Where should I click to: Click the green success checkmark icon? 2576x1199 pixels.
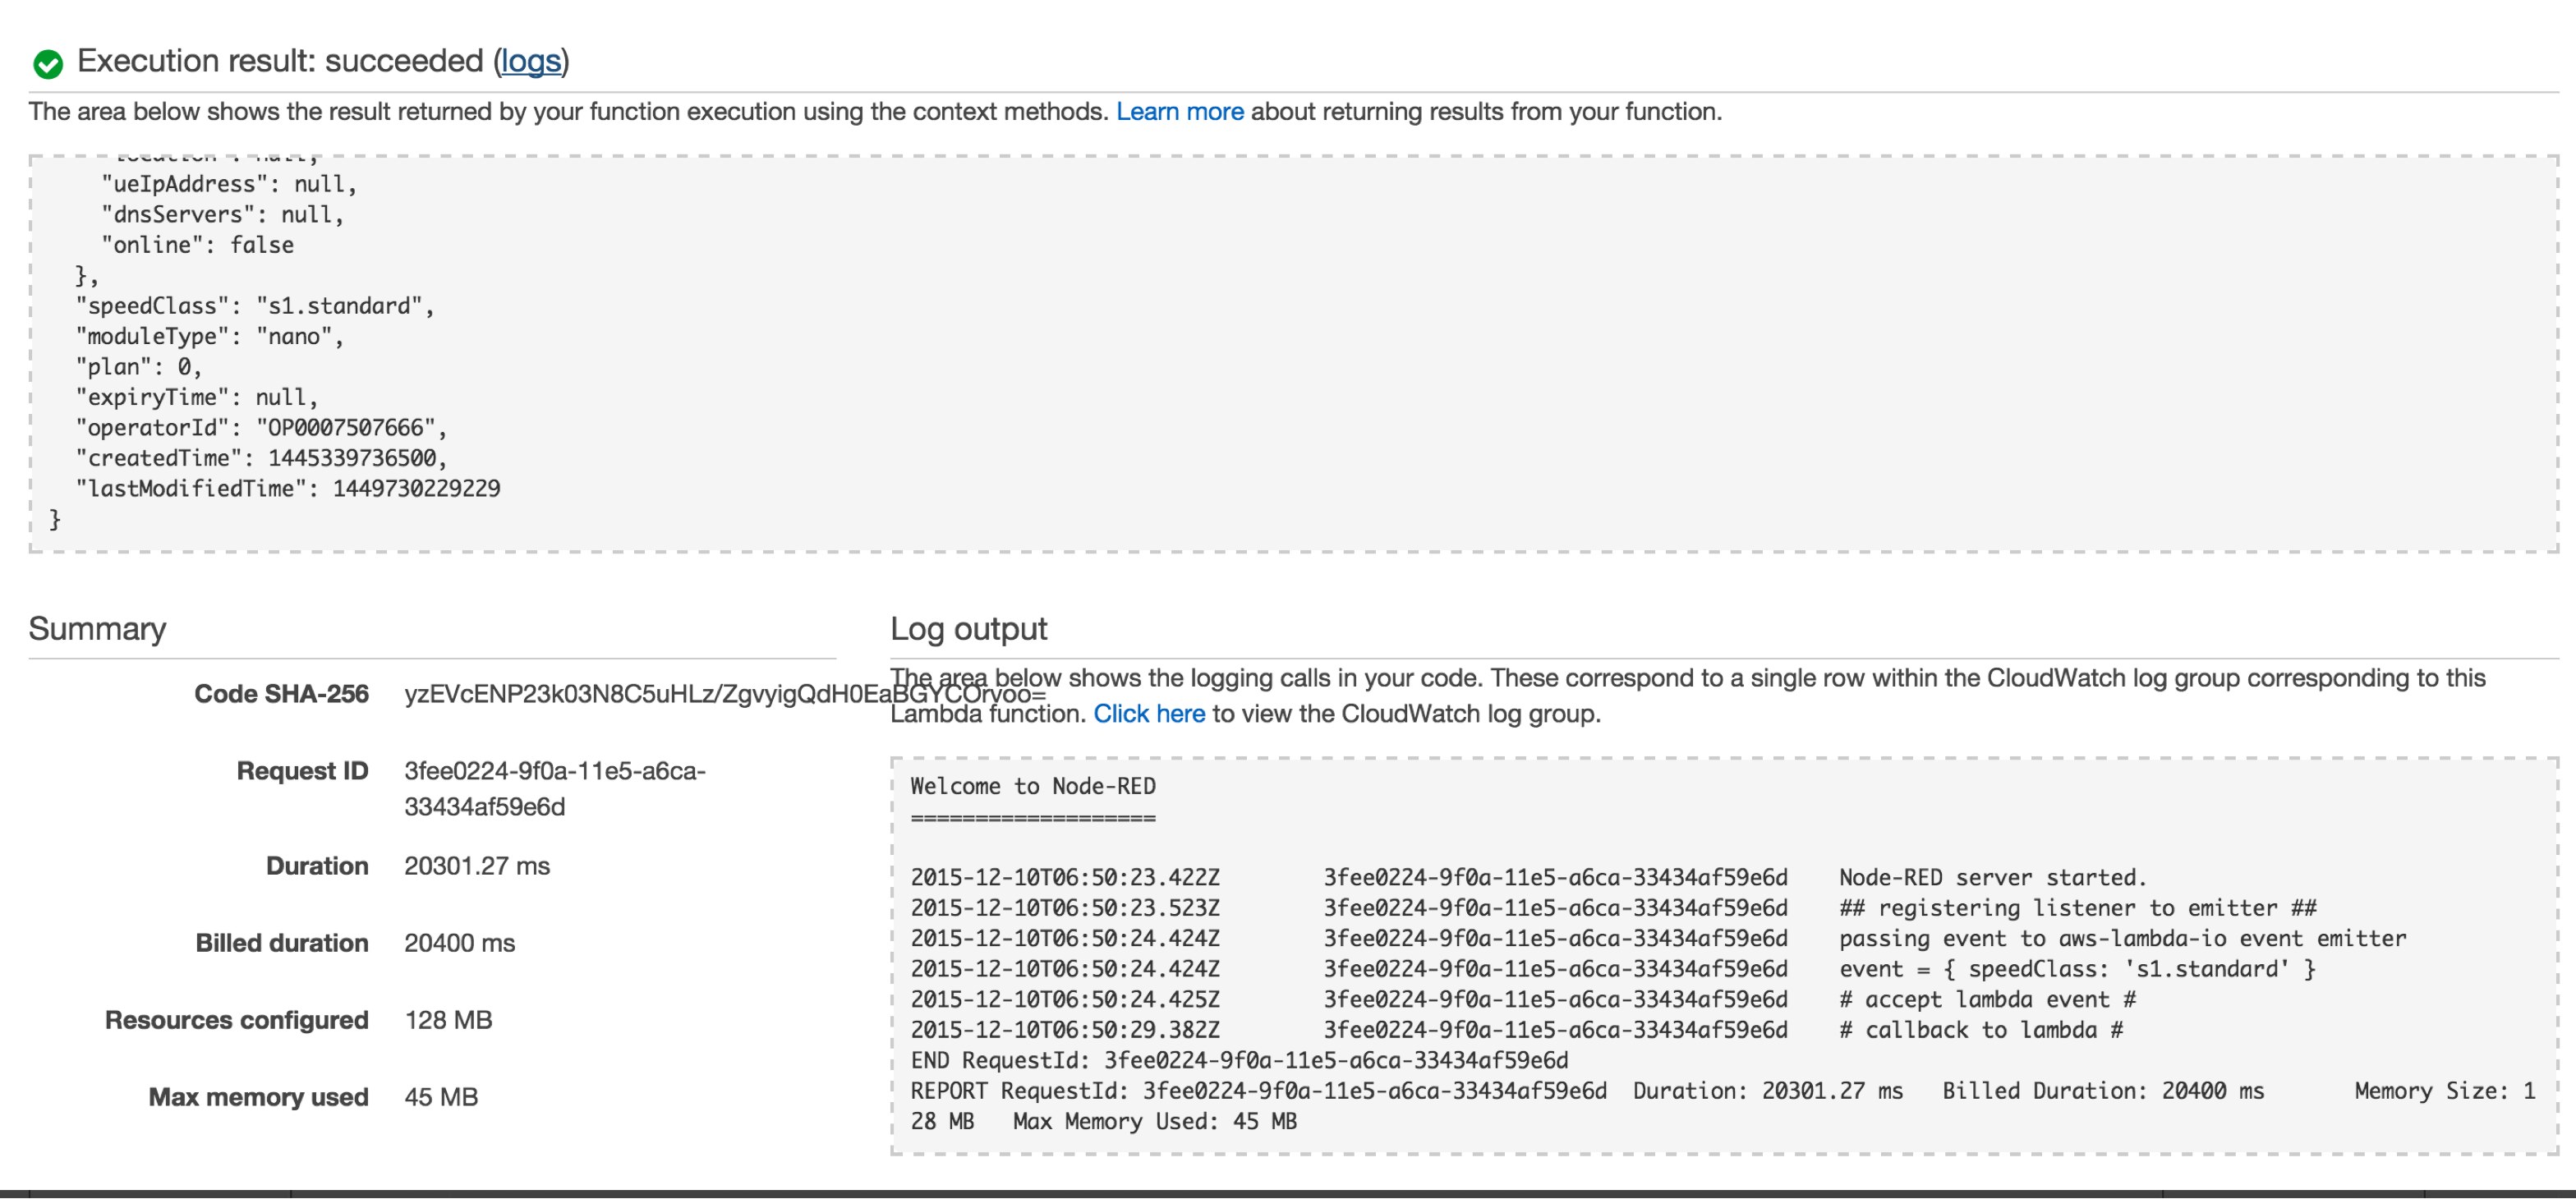[47, 61]
